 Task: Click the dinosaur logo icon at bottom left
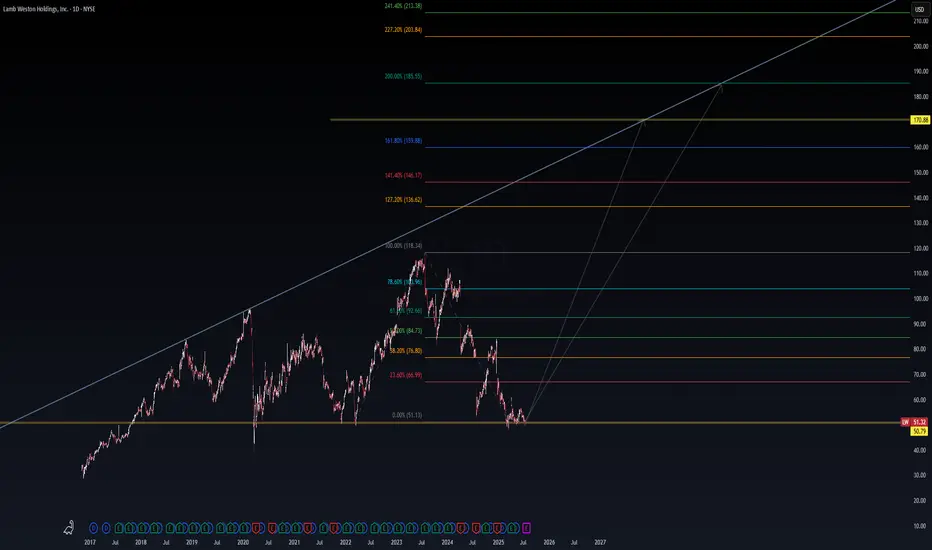tap(69, 527)
